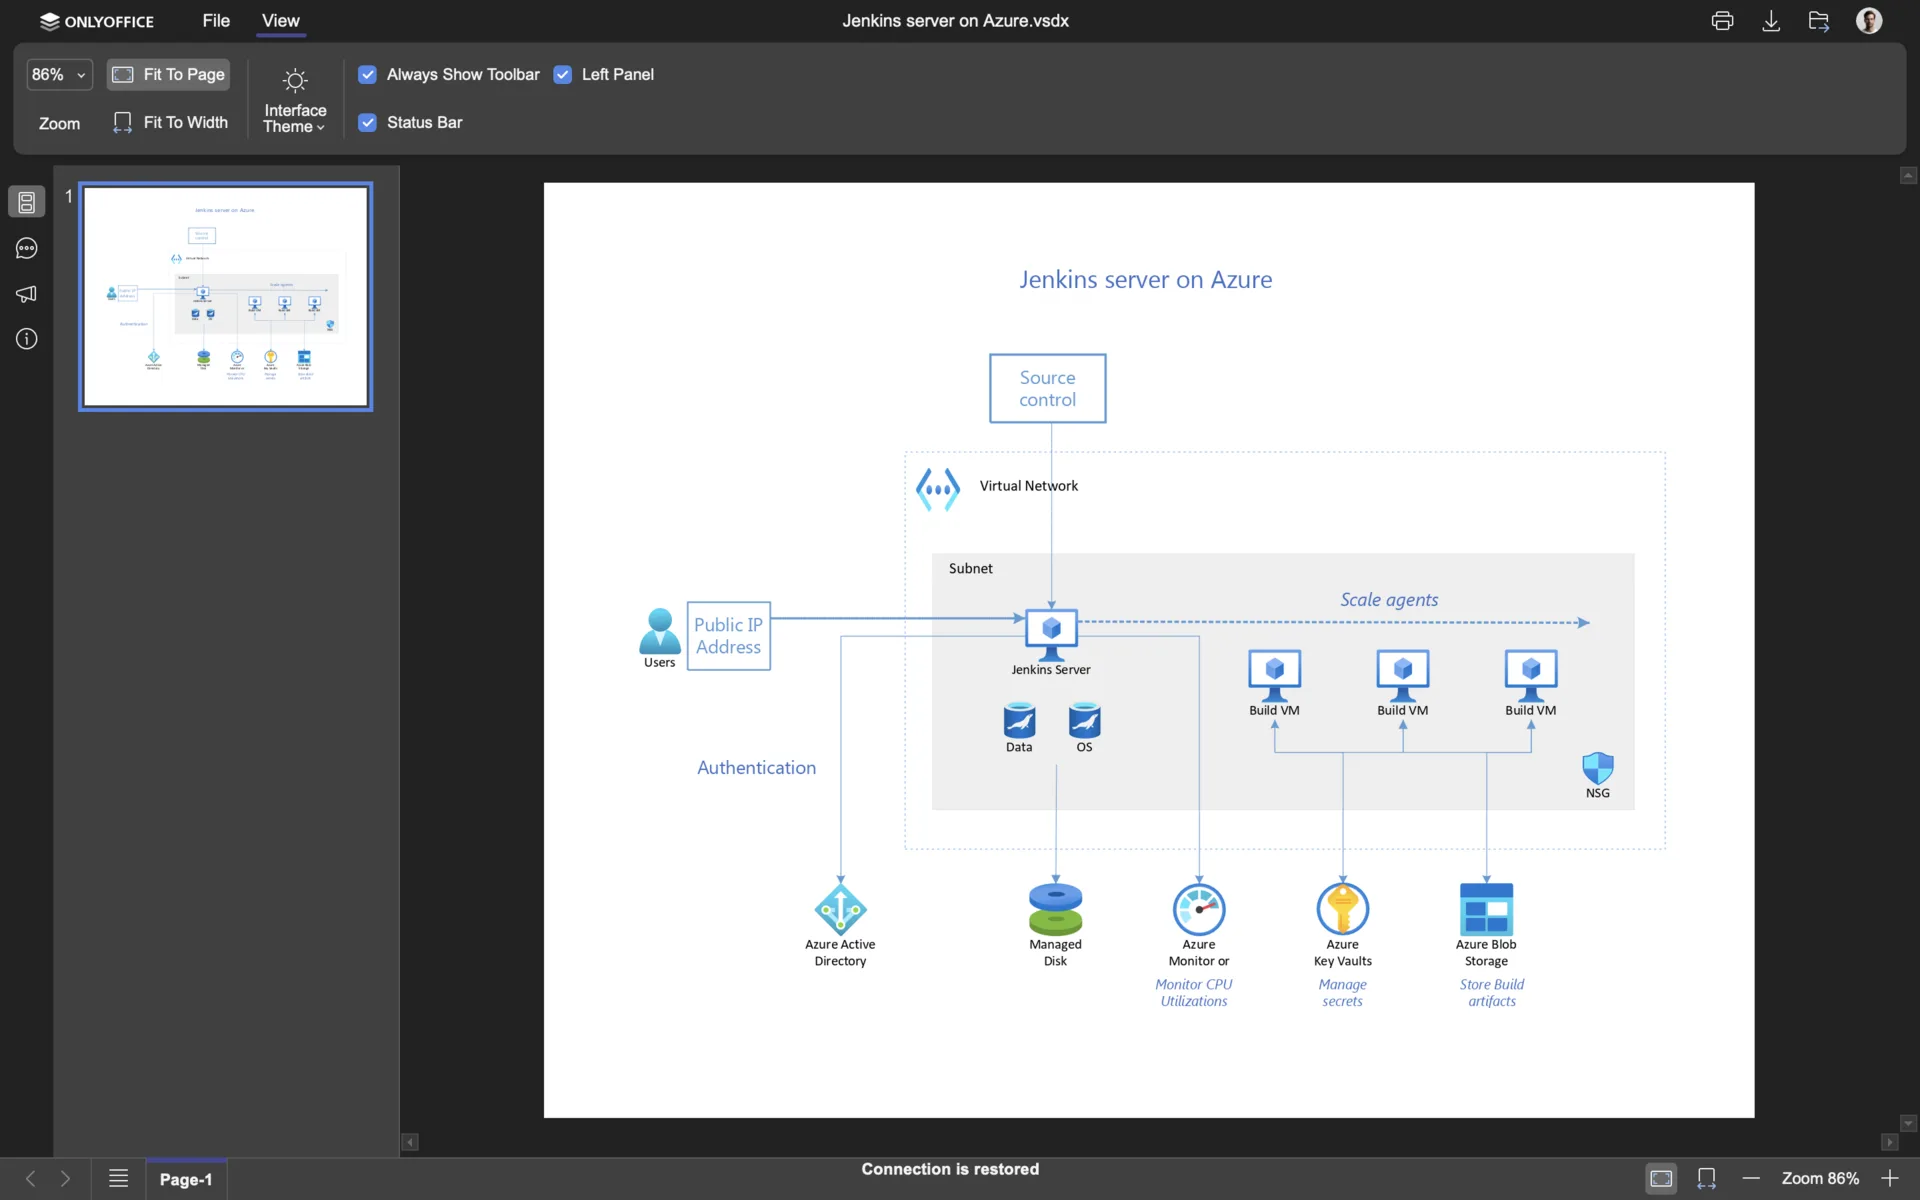Click the Zoom label under the zoom box
This screenshot has width=1920, height=1200.
(59, 123)
